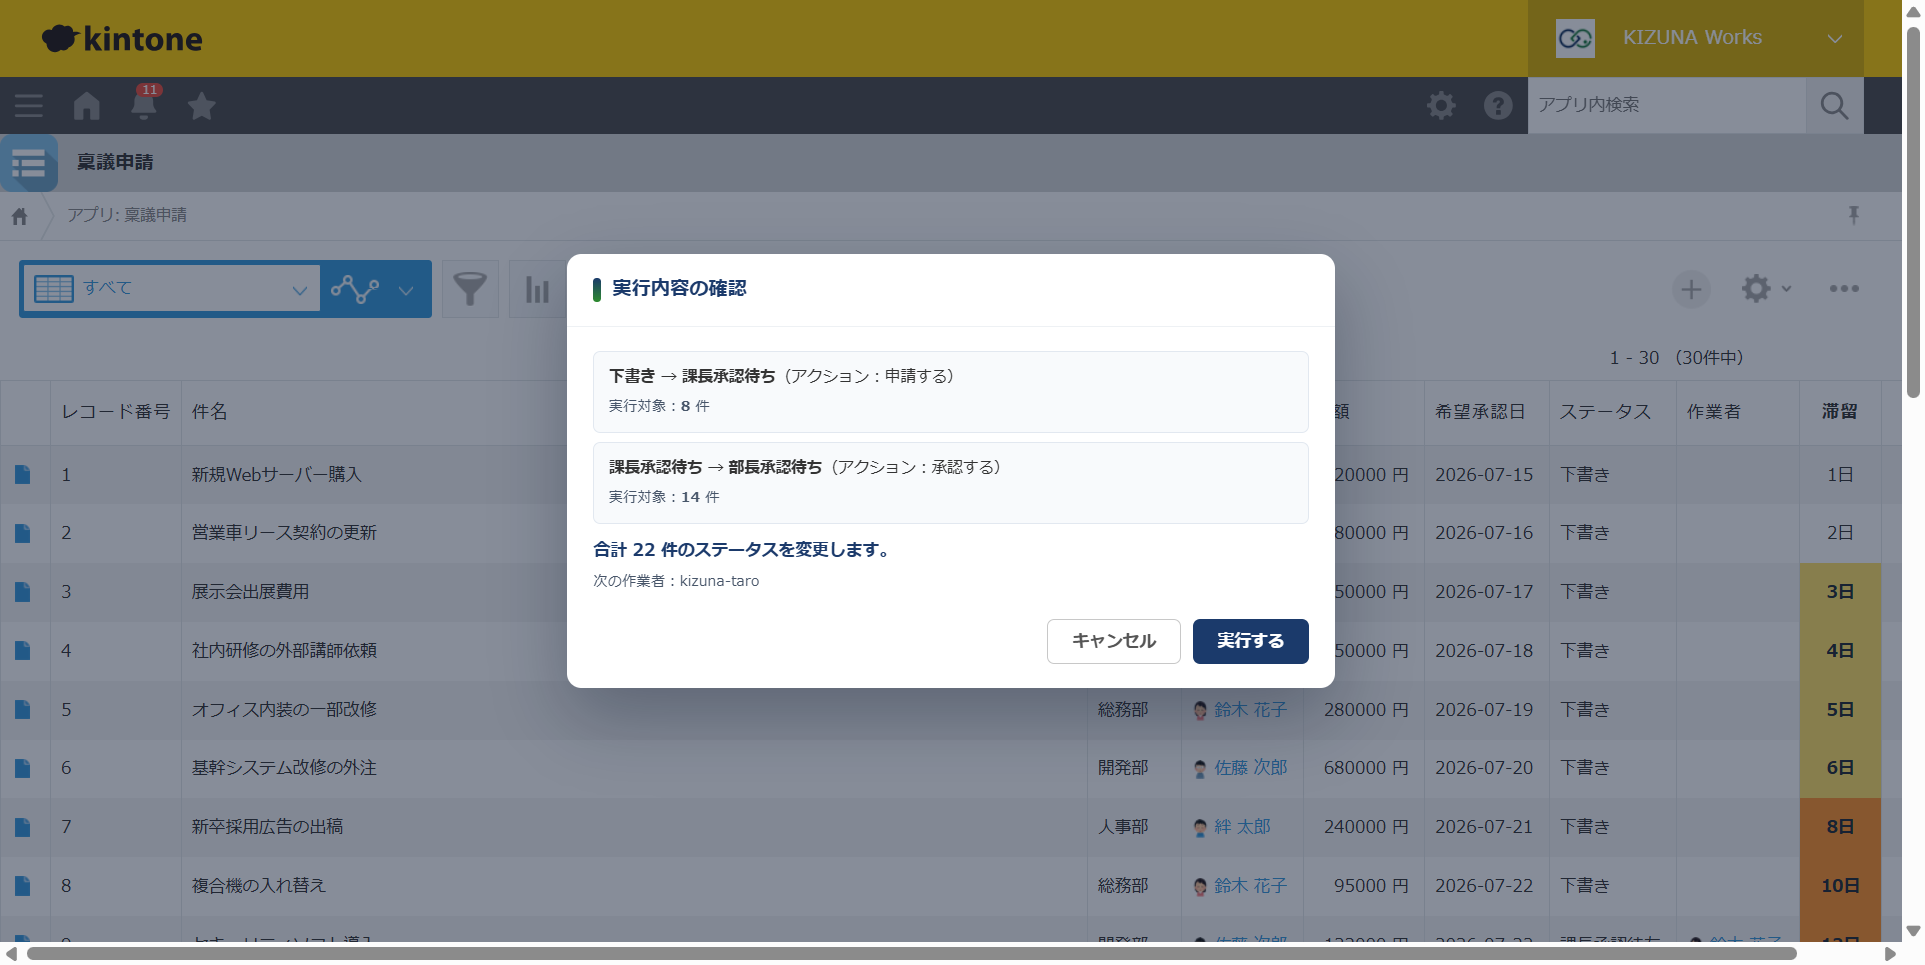Add a new record with plus icon
The image size is (1925, 965).
pyautogui.click(x=1691, y=289)
